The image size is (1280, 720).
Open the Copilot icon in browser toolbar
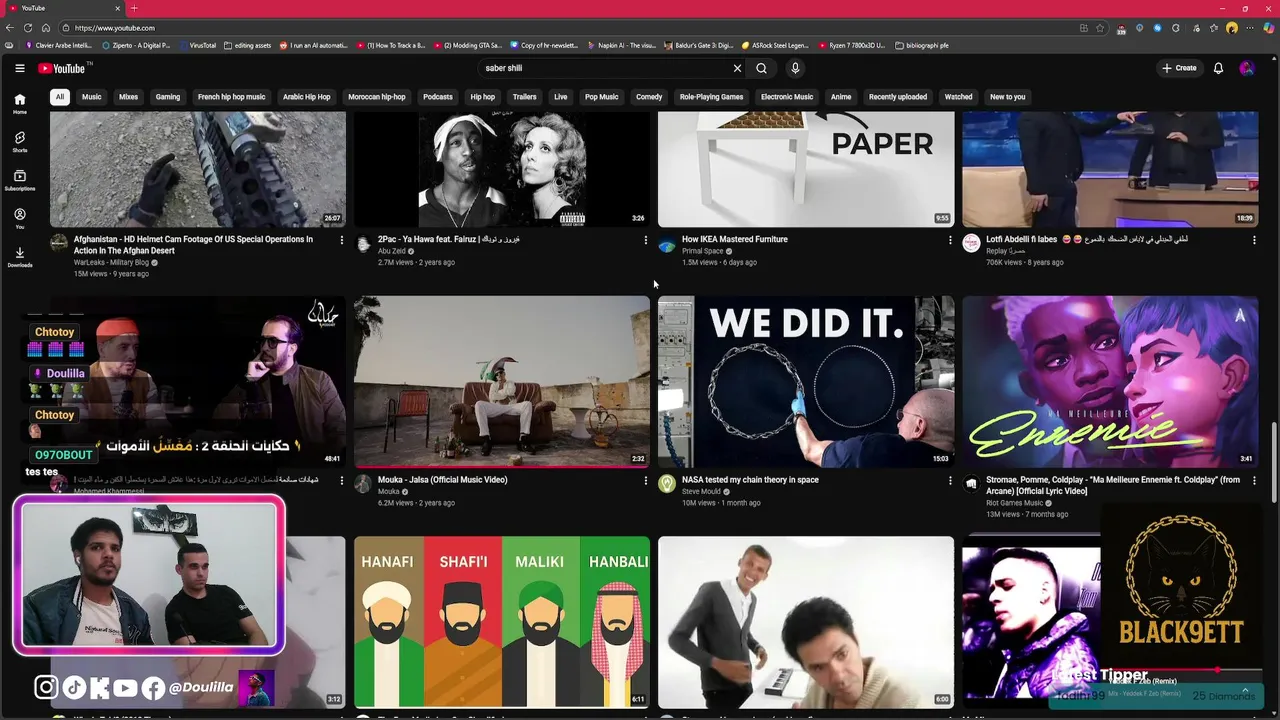coord(1268,28)
